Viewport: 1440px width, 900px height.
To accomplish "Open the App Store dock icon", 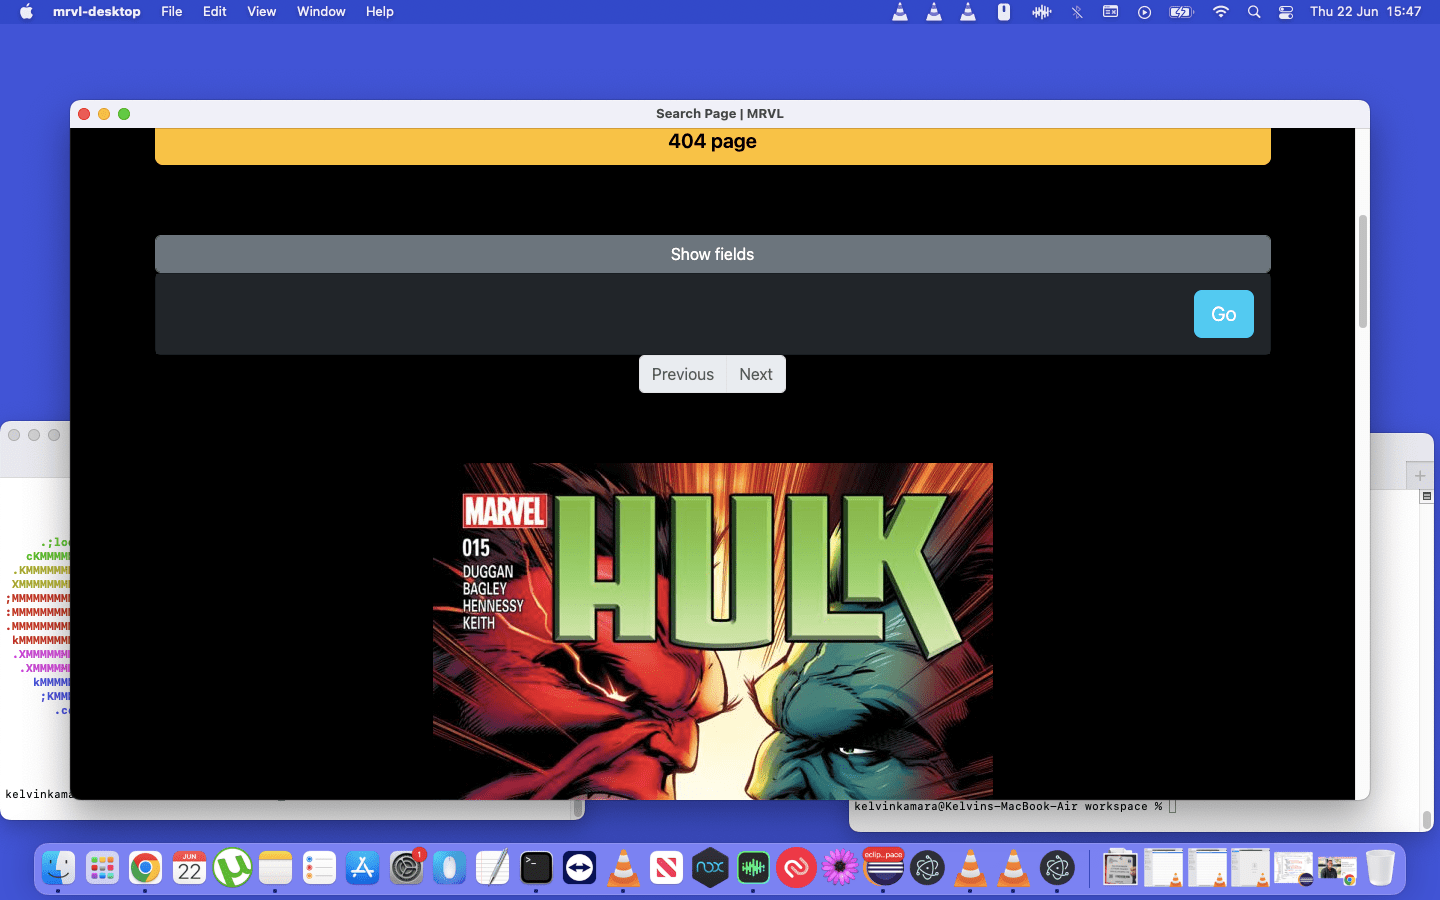I will (362, 868).
